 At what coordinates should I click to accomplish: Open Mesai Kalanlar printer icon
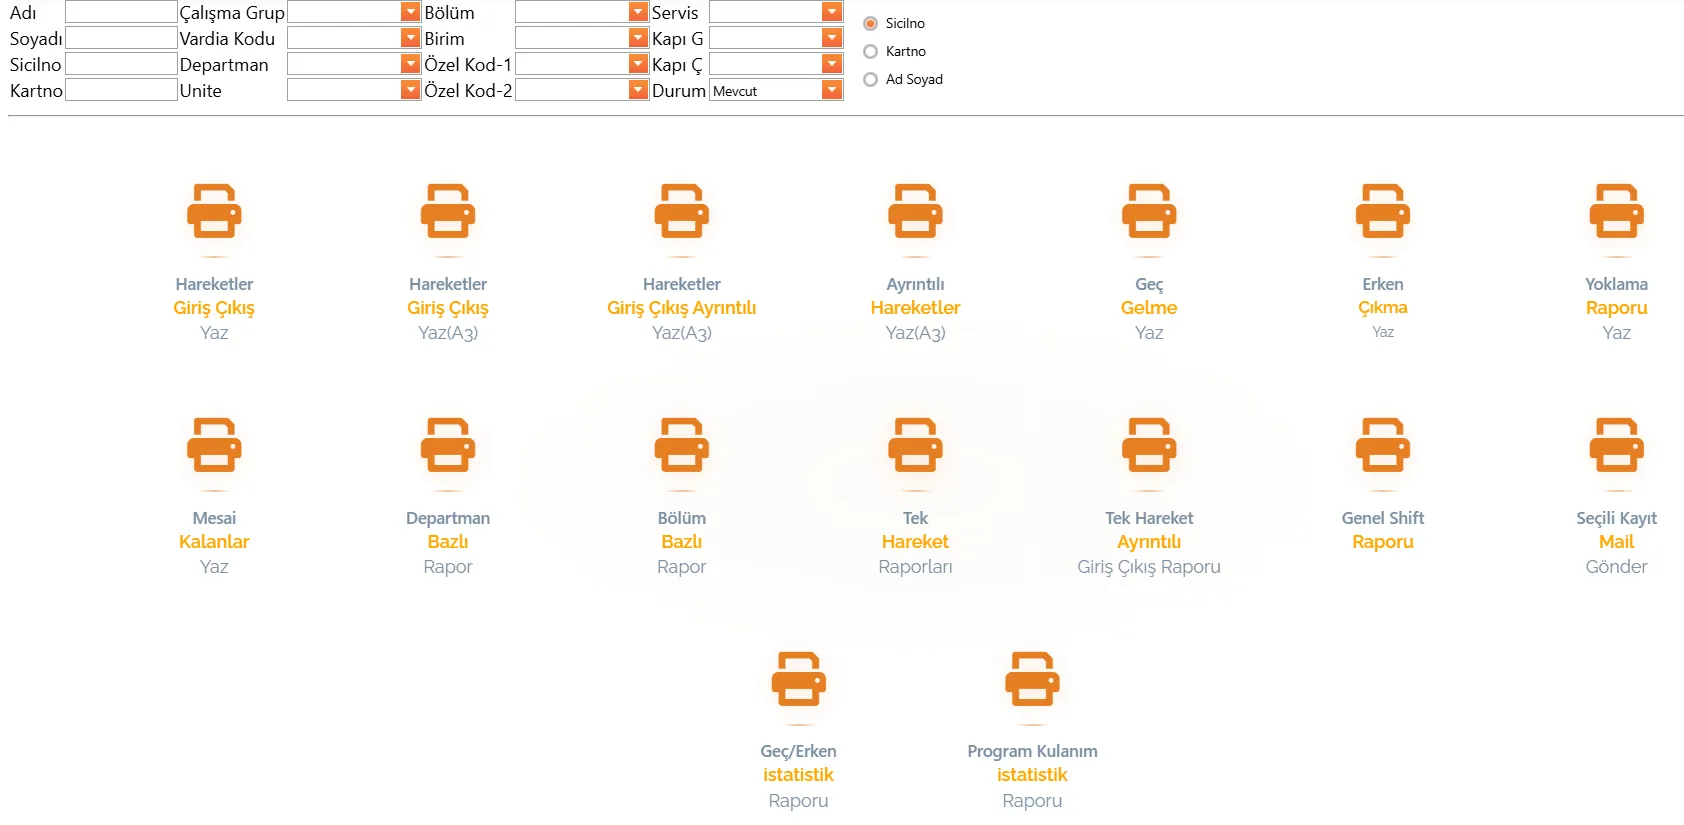214,446
